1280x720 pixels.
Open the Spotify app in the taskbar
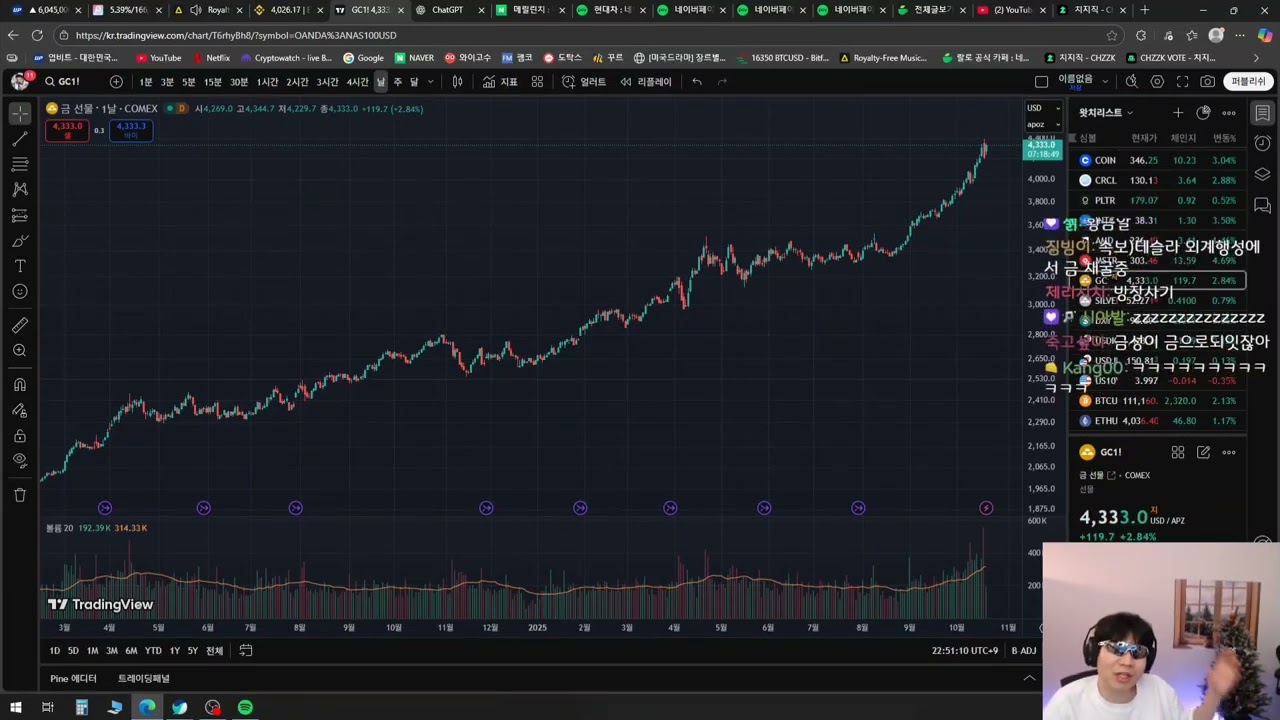pos(245,708)
